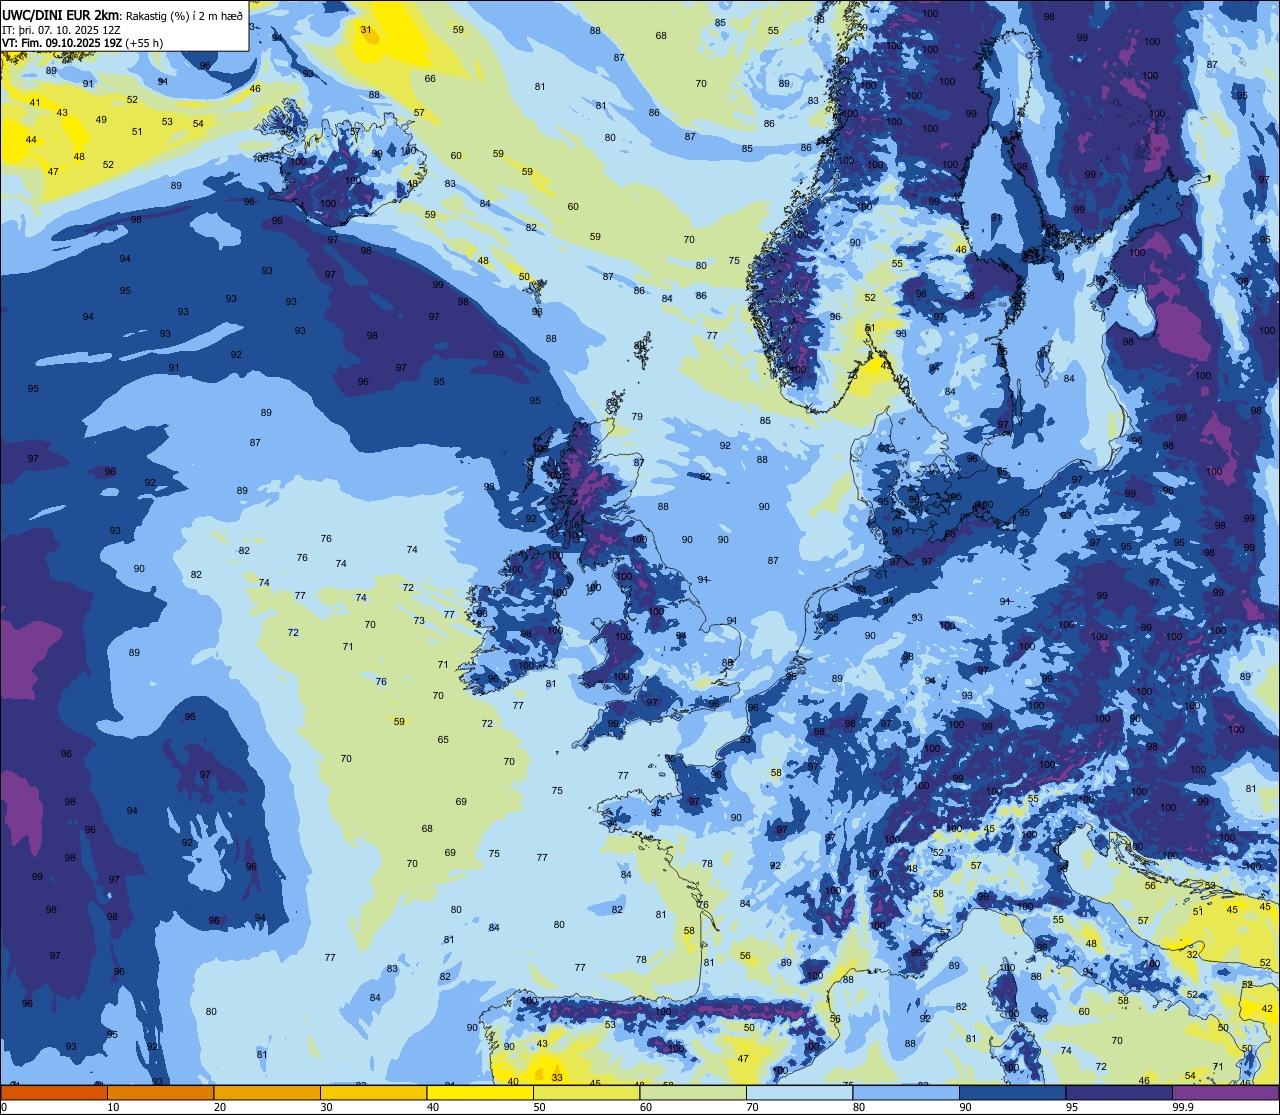
Task: Click the 60–70 light green legend swatch
Action: point(693,1092)
